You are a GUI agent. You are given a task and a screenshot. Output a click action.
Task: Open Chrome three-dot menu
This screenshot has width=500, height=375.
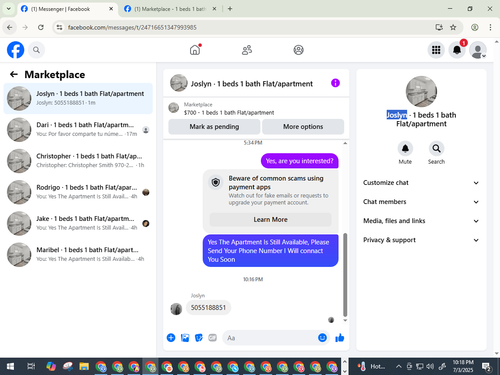(490, 27)
